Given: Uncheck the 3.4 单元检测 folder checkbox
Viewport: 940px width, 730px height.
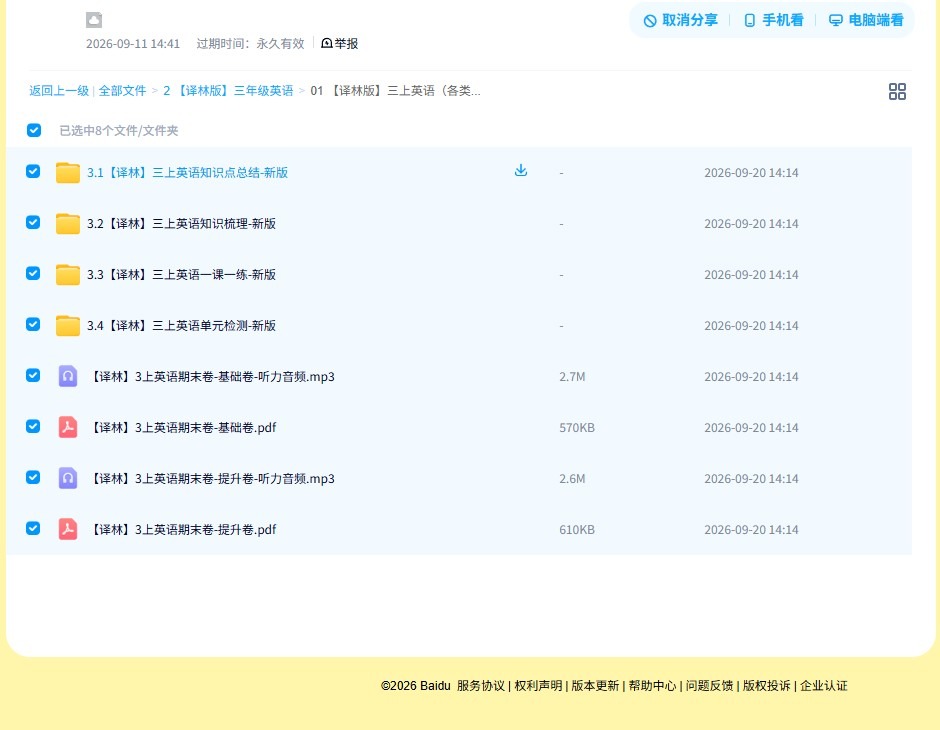Looking at the screenshot, I should [x=33, y=324].
